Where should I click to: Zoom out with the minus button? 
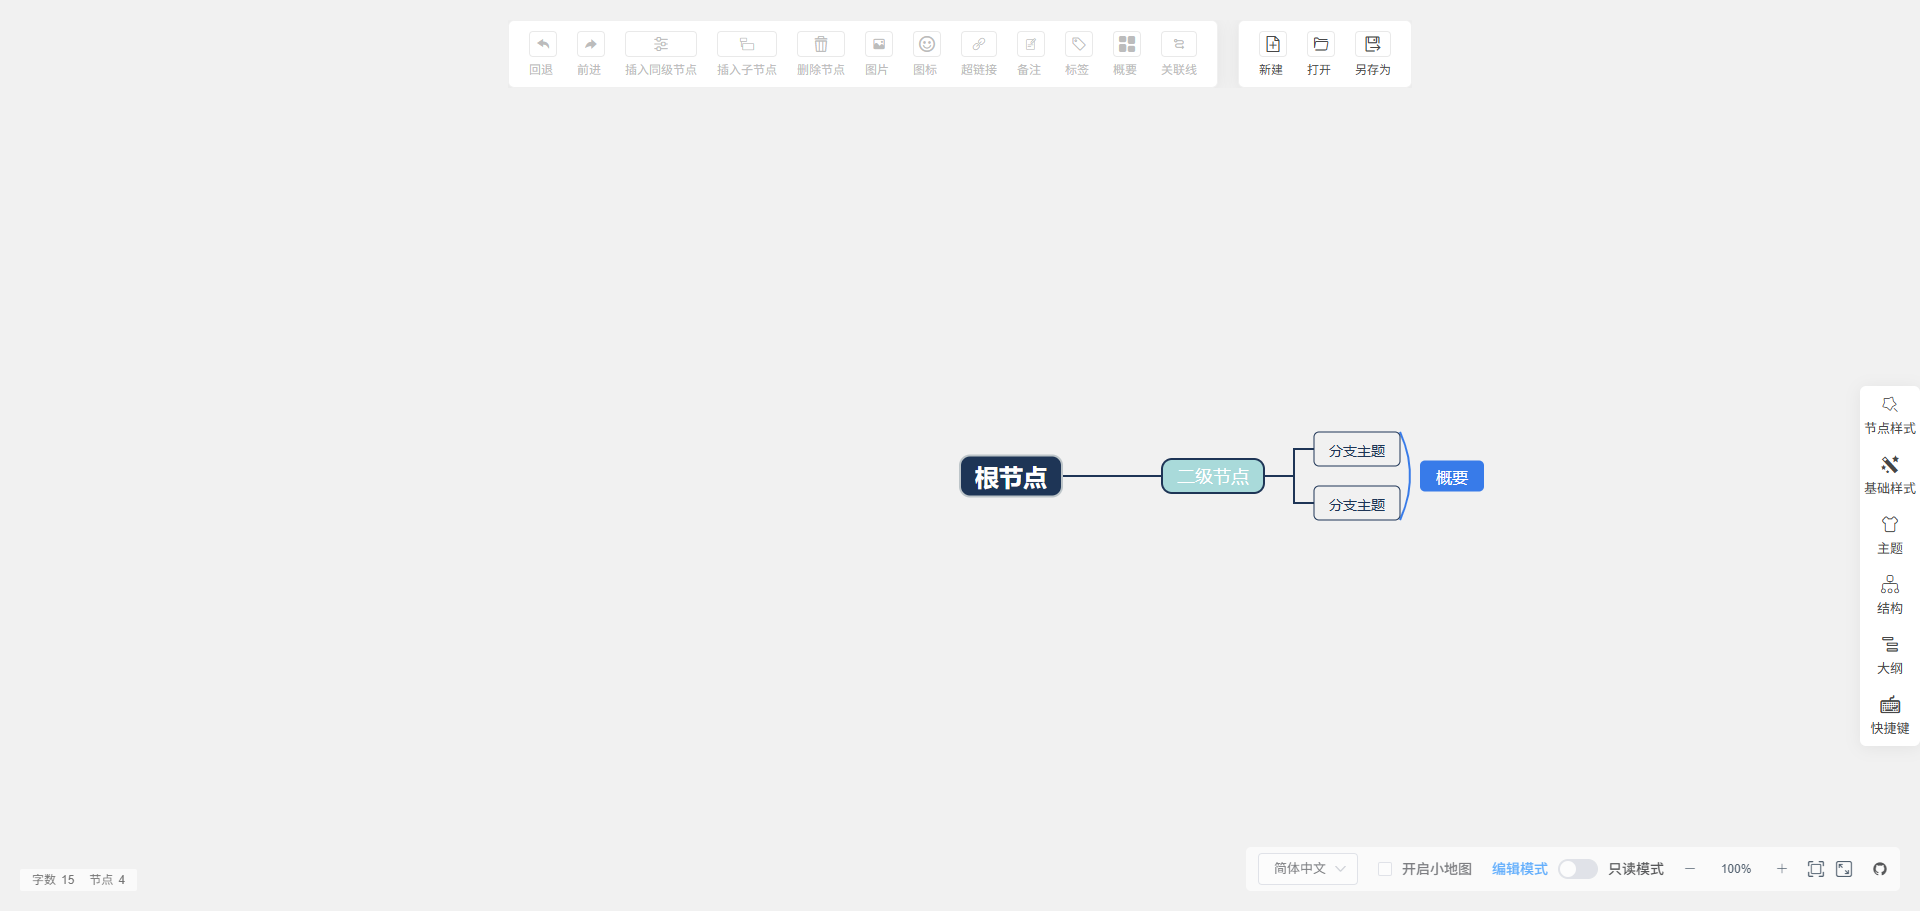point(1690,869)
